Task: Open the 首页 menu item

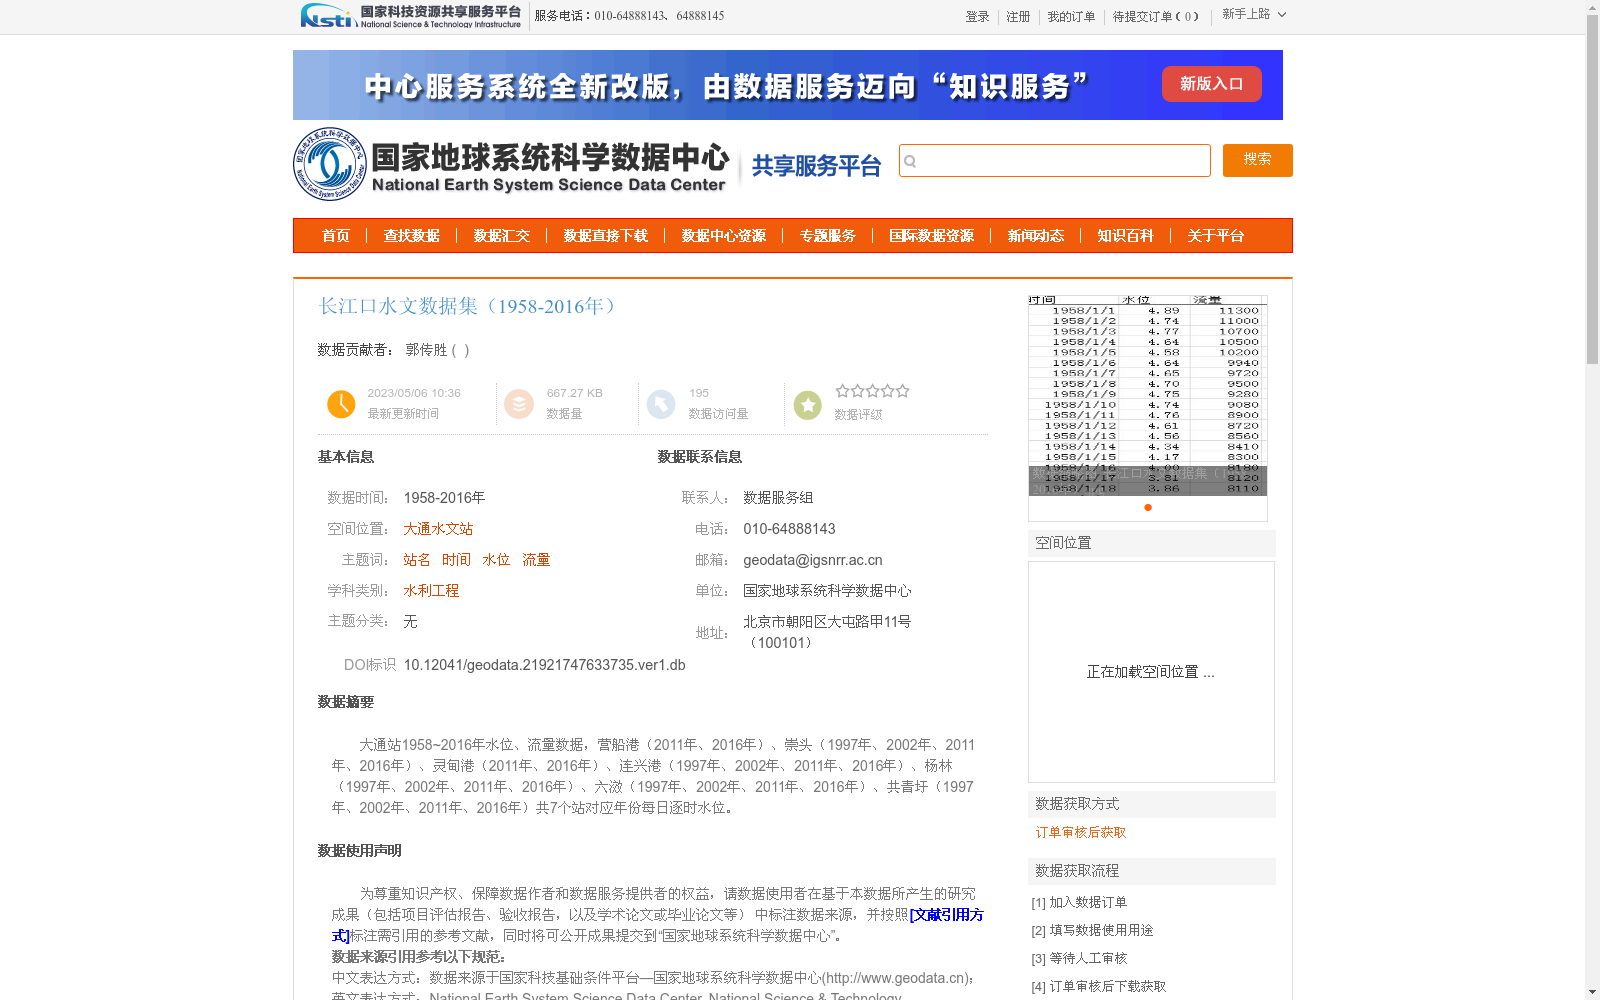Action: click(336, 236)
